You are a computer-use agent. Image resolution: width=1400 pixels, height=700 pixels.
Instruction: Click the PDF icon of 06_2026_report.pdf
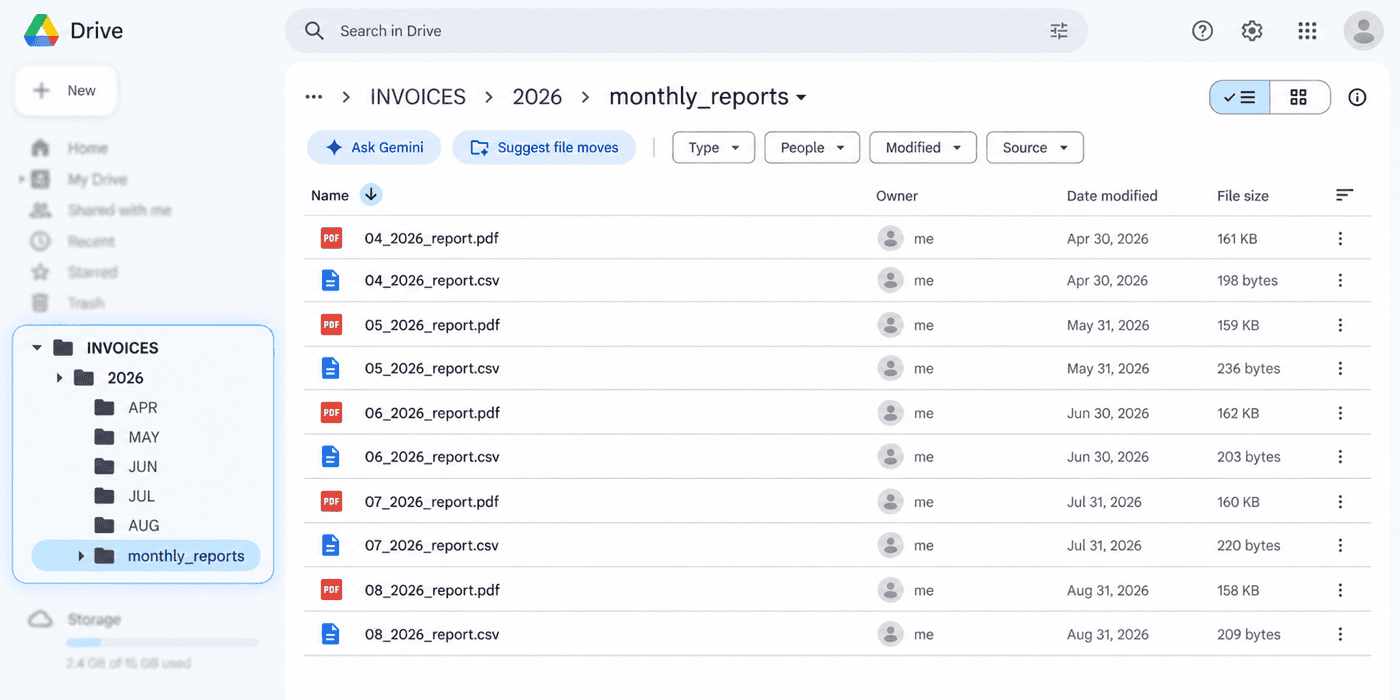[331, 412]
